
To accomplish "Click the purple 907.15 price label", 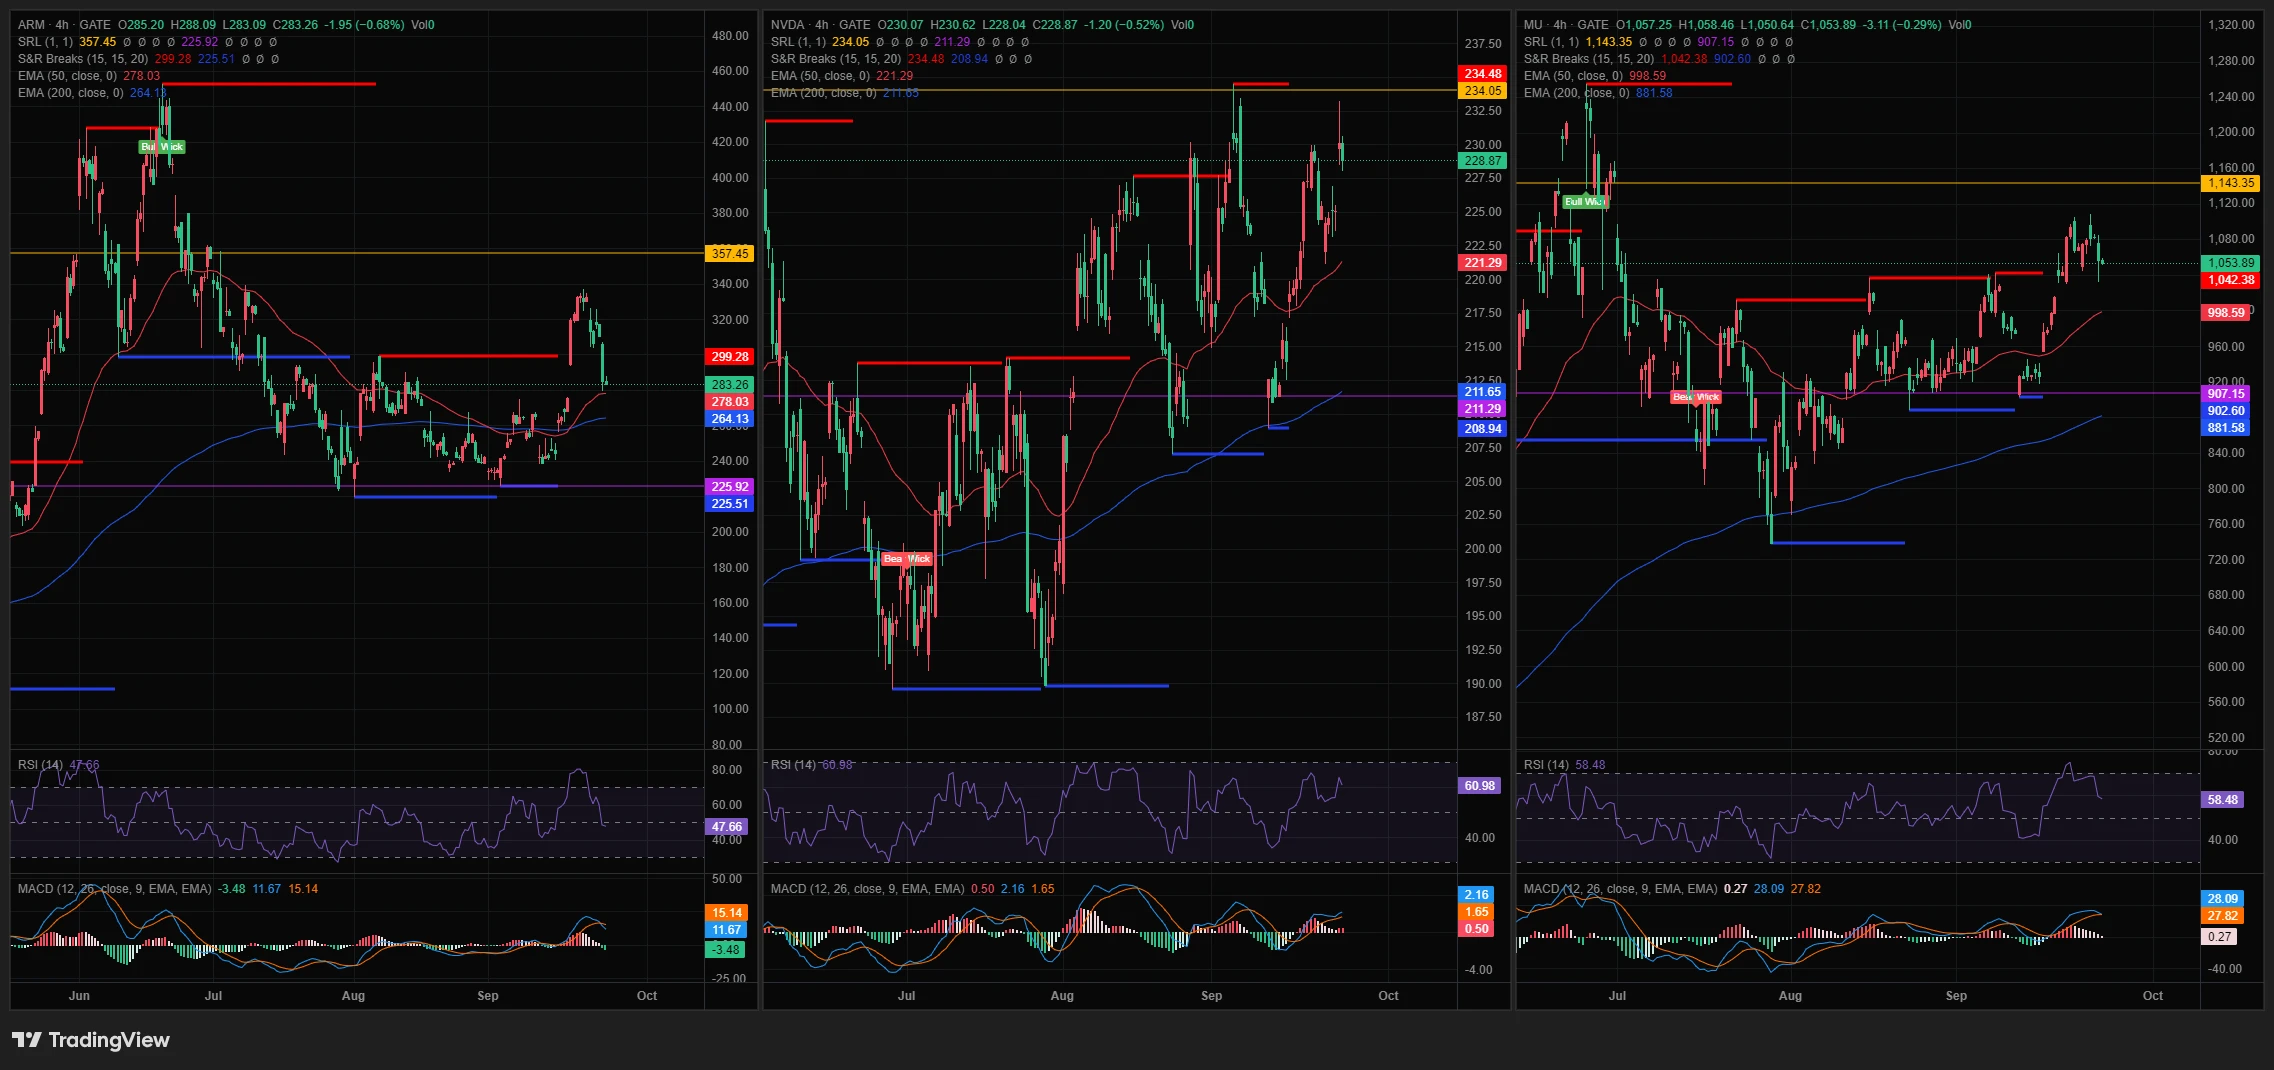I will click(2226, 394).
